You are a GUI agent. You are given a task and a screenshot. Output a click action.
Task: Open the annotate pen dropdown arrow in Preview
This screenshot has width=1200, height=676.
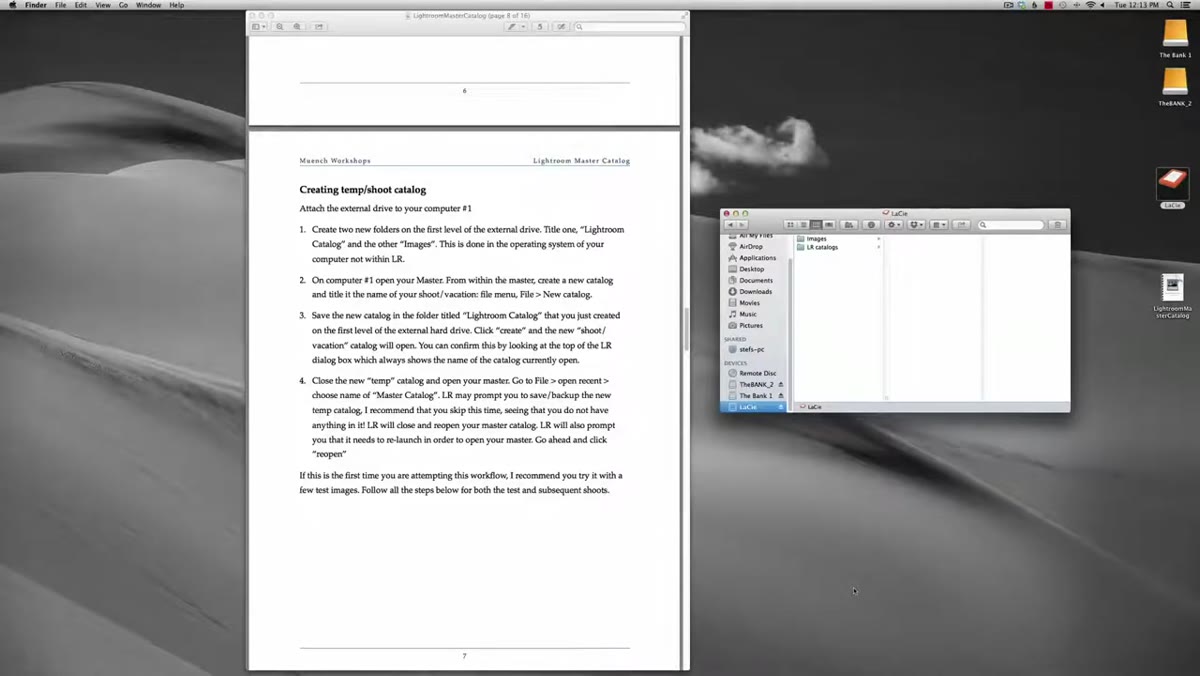[523, 27]
